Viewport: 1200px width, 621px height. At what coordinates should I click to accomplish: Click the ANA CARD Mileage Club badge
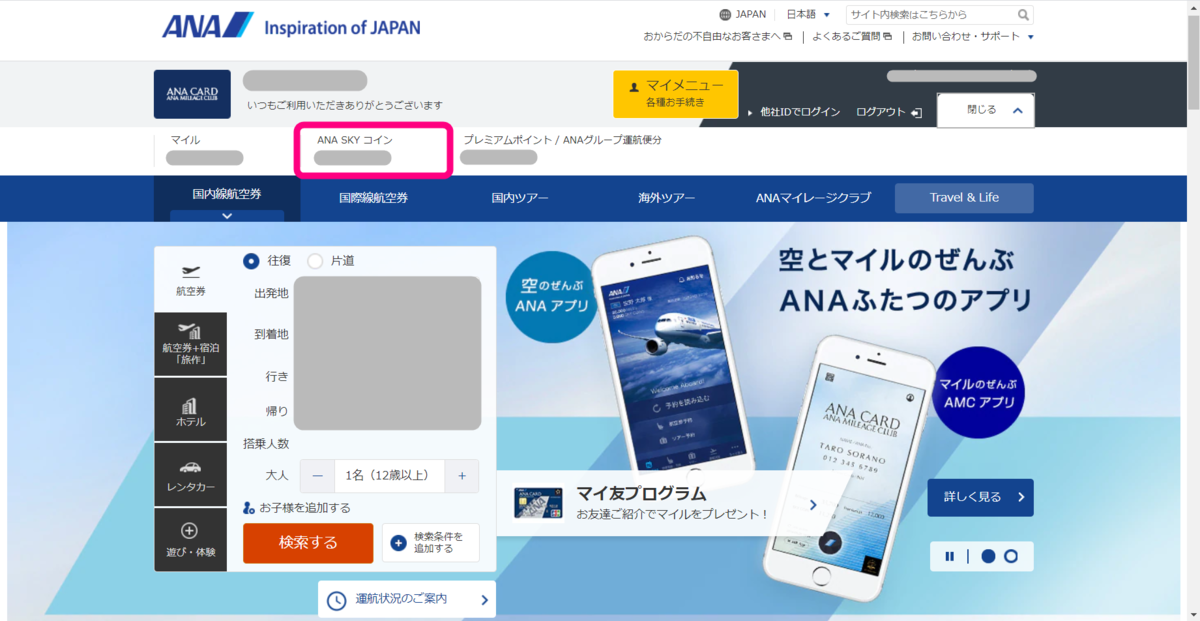click(x=192, y=94)
